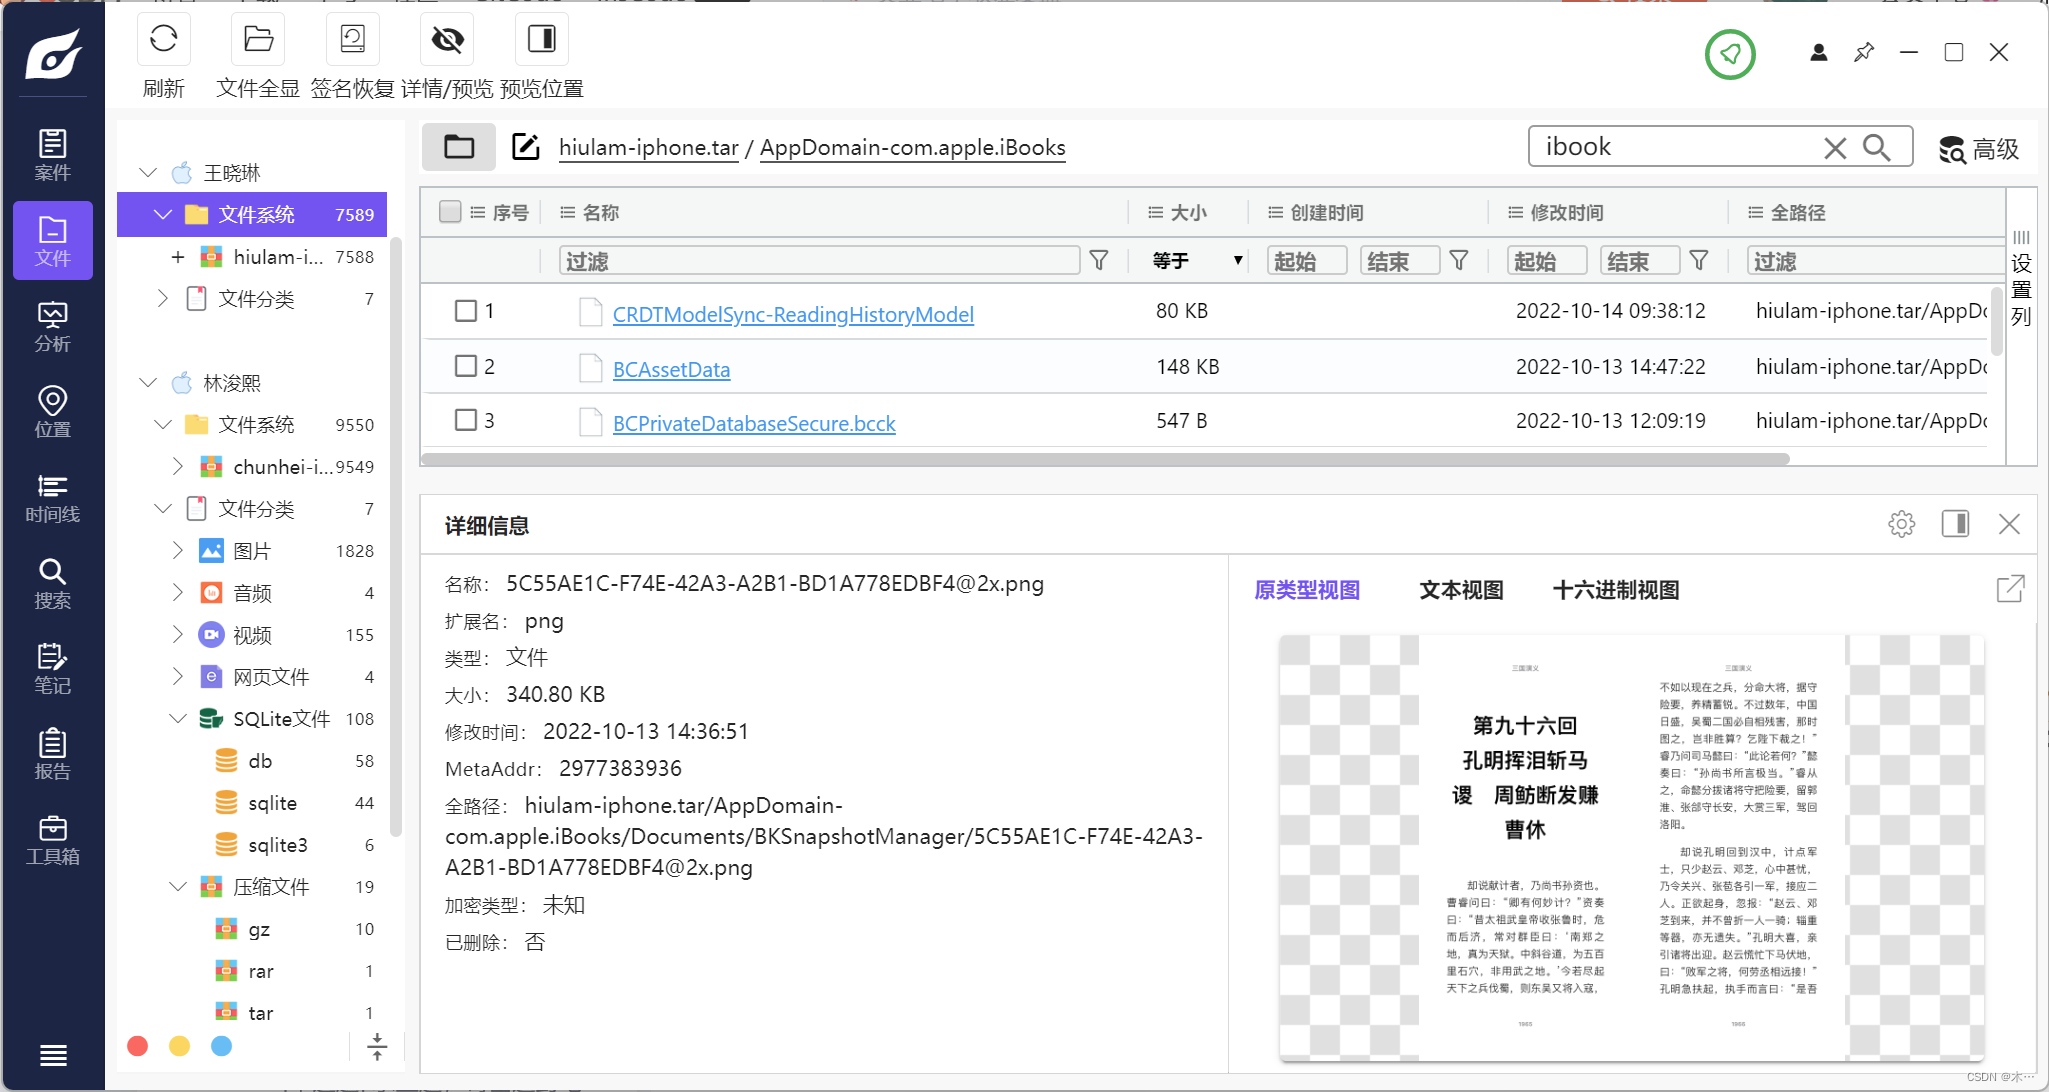Click the red color dot

click(x=138, y=1046)
